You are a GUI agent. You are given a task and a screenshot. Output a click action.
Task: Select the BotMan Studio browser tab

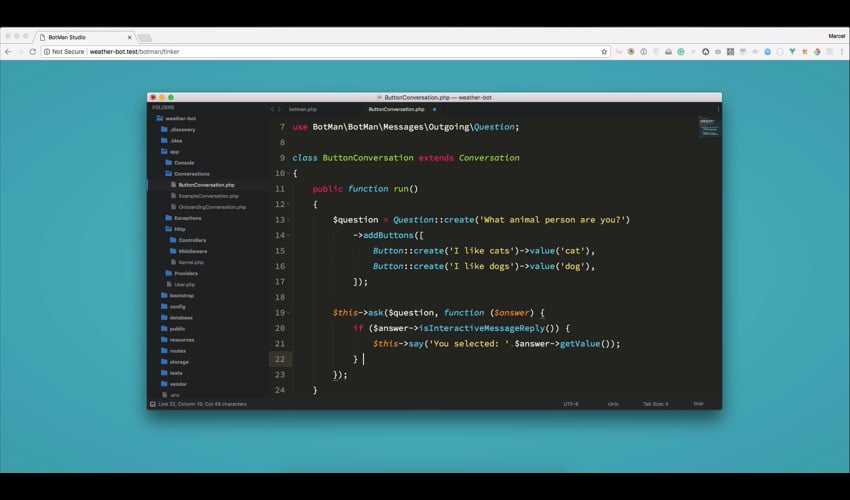coord(84,37)
